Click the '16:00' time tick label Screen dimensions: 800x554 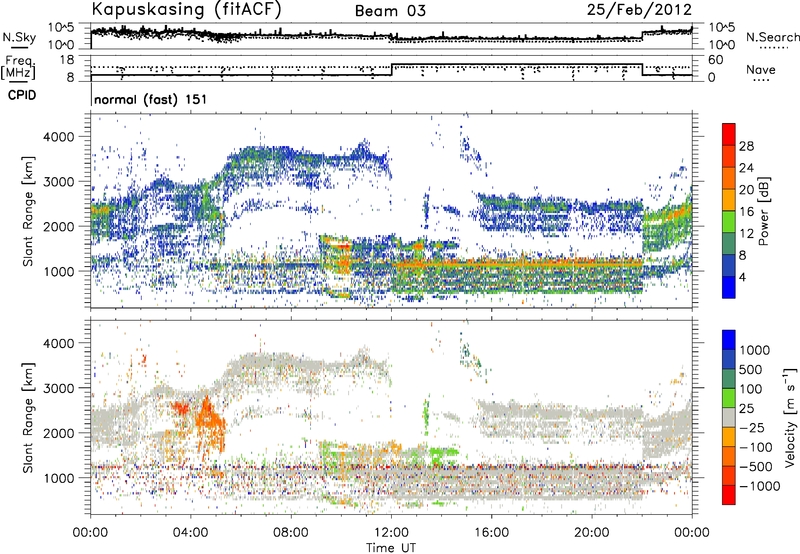point(491,533)
